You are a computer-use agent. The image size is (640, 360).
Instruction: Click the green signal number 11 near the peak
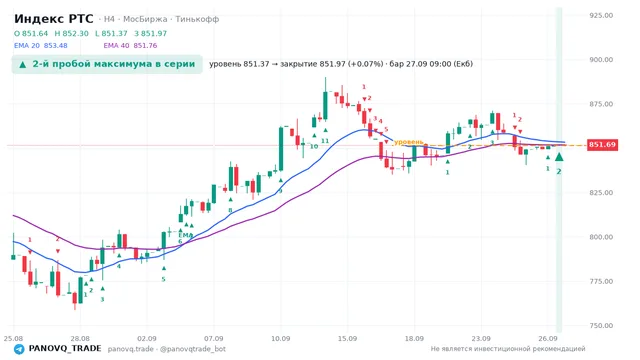[x=325, y=141]
